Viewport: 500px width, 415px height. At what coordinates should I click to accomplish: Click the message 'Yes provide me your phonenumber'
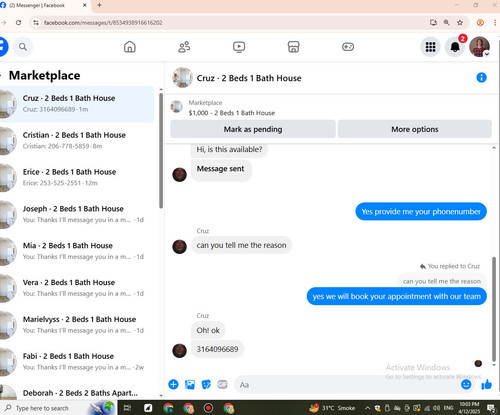(x=421, y=211)
